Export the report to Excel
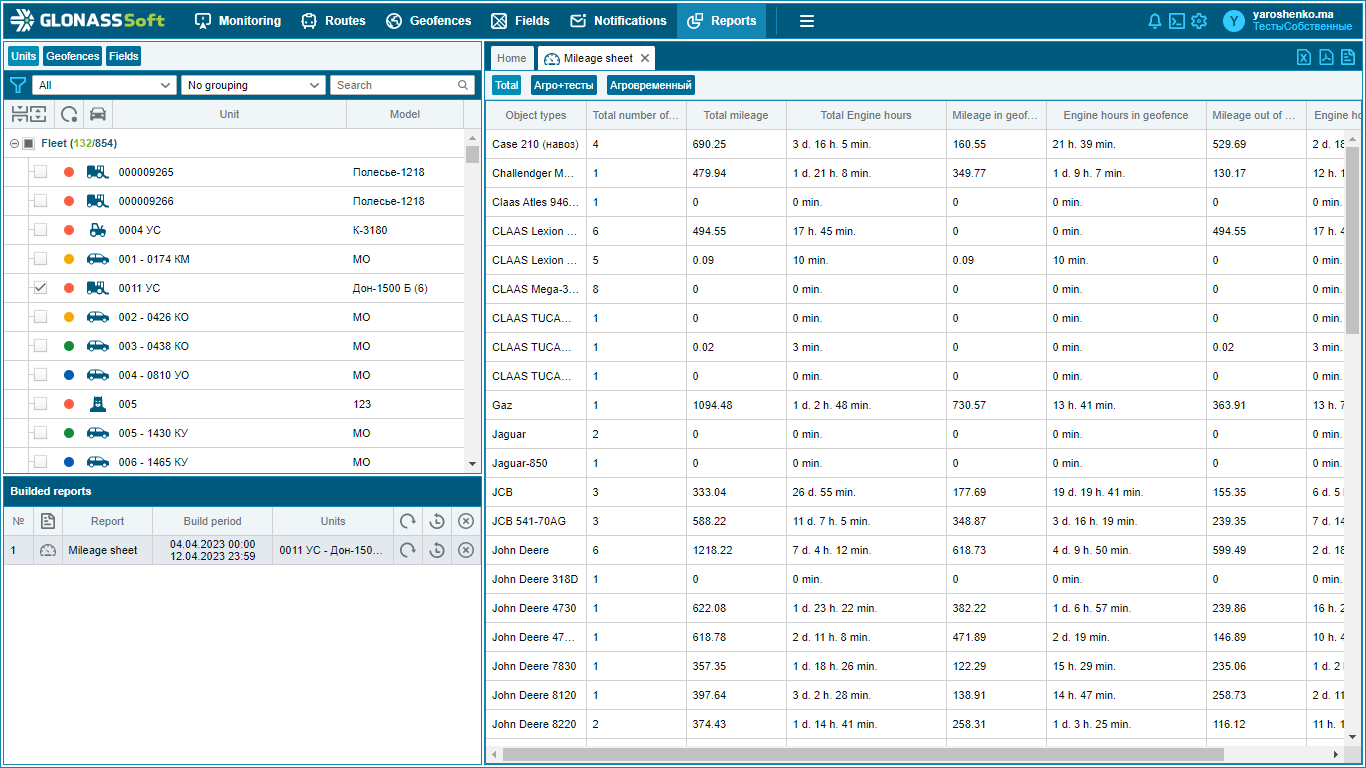The width and height of the screenshot is (1366, 768). point(1304,57)
